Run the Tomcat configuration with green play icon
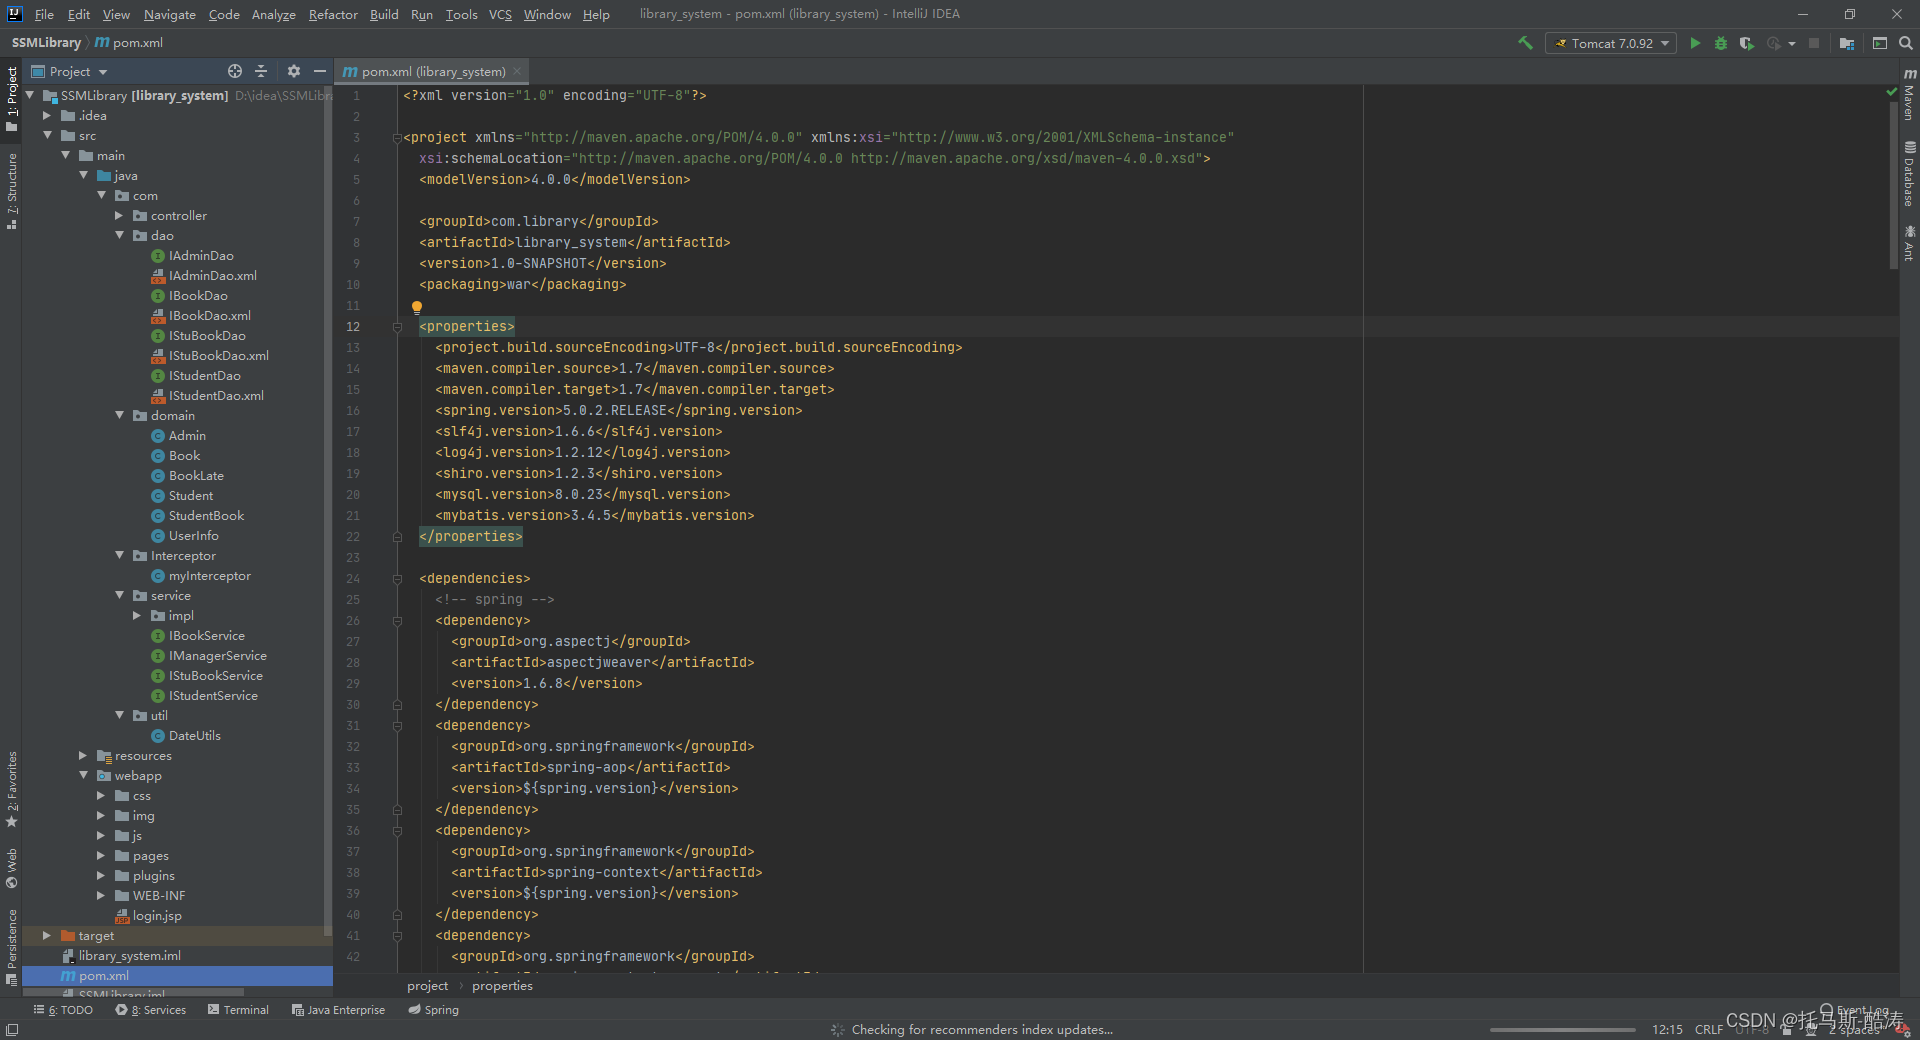Image resolution: width=1920 pixels, height=1040 pixels. 1695,43
